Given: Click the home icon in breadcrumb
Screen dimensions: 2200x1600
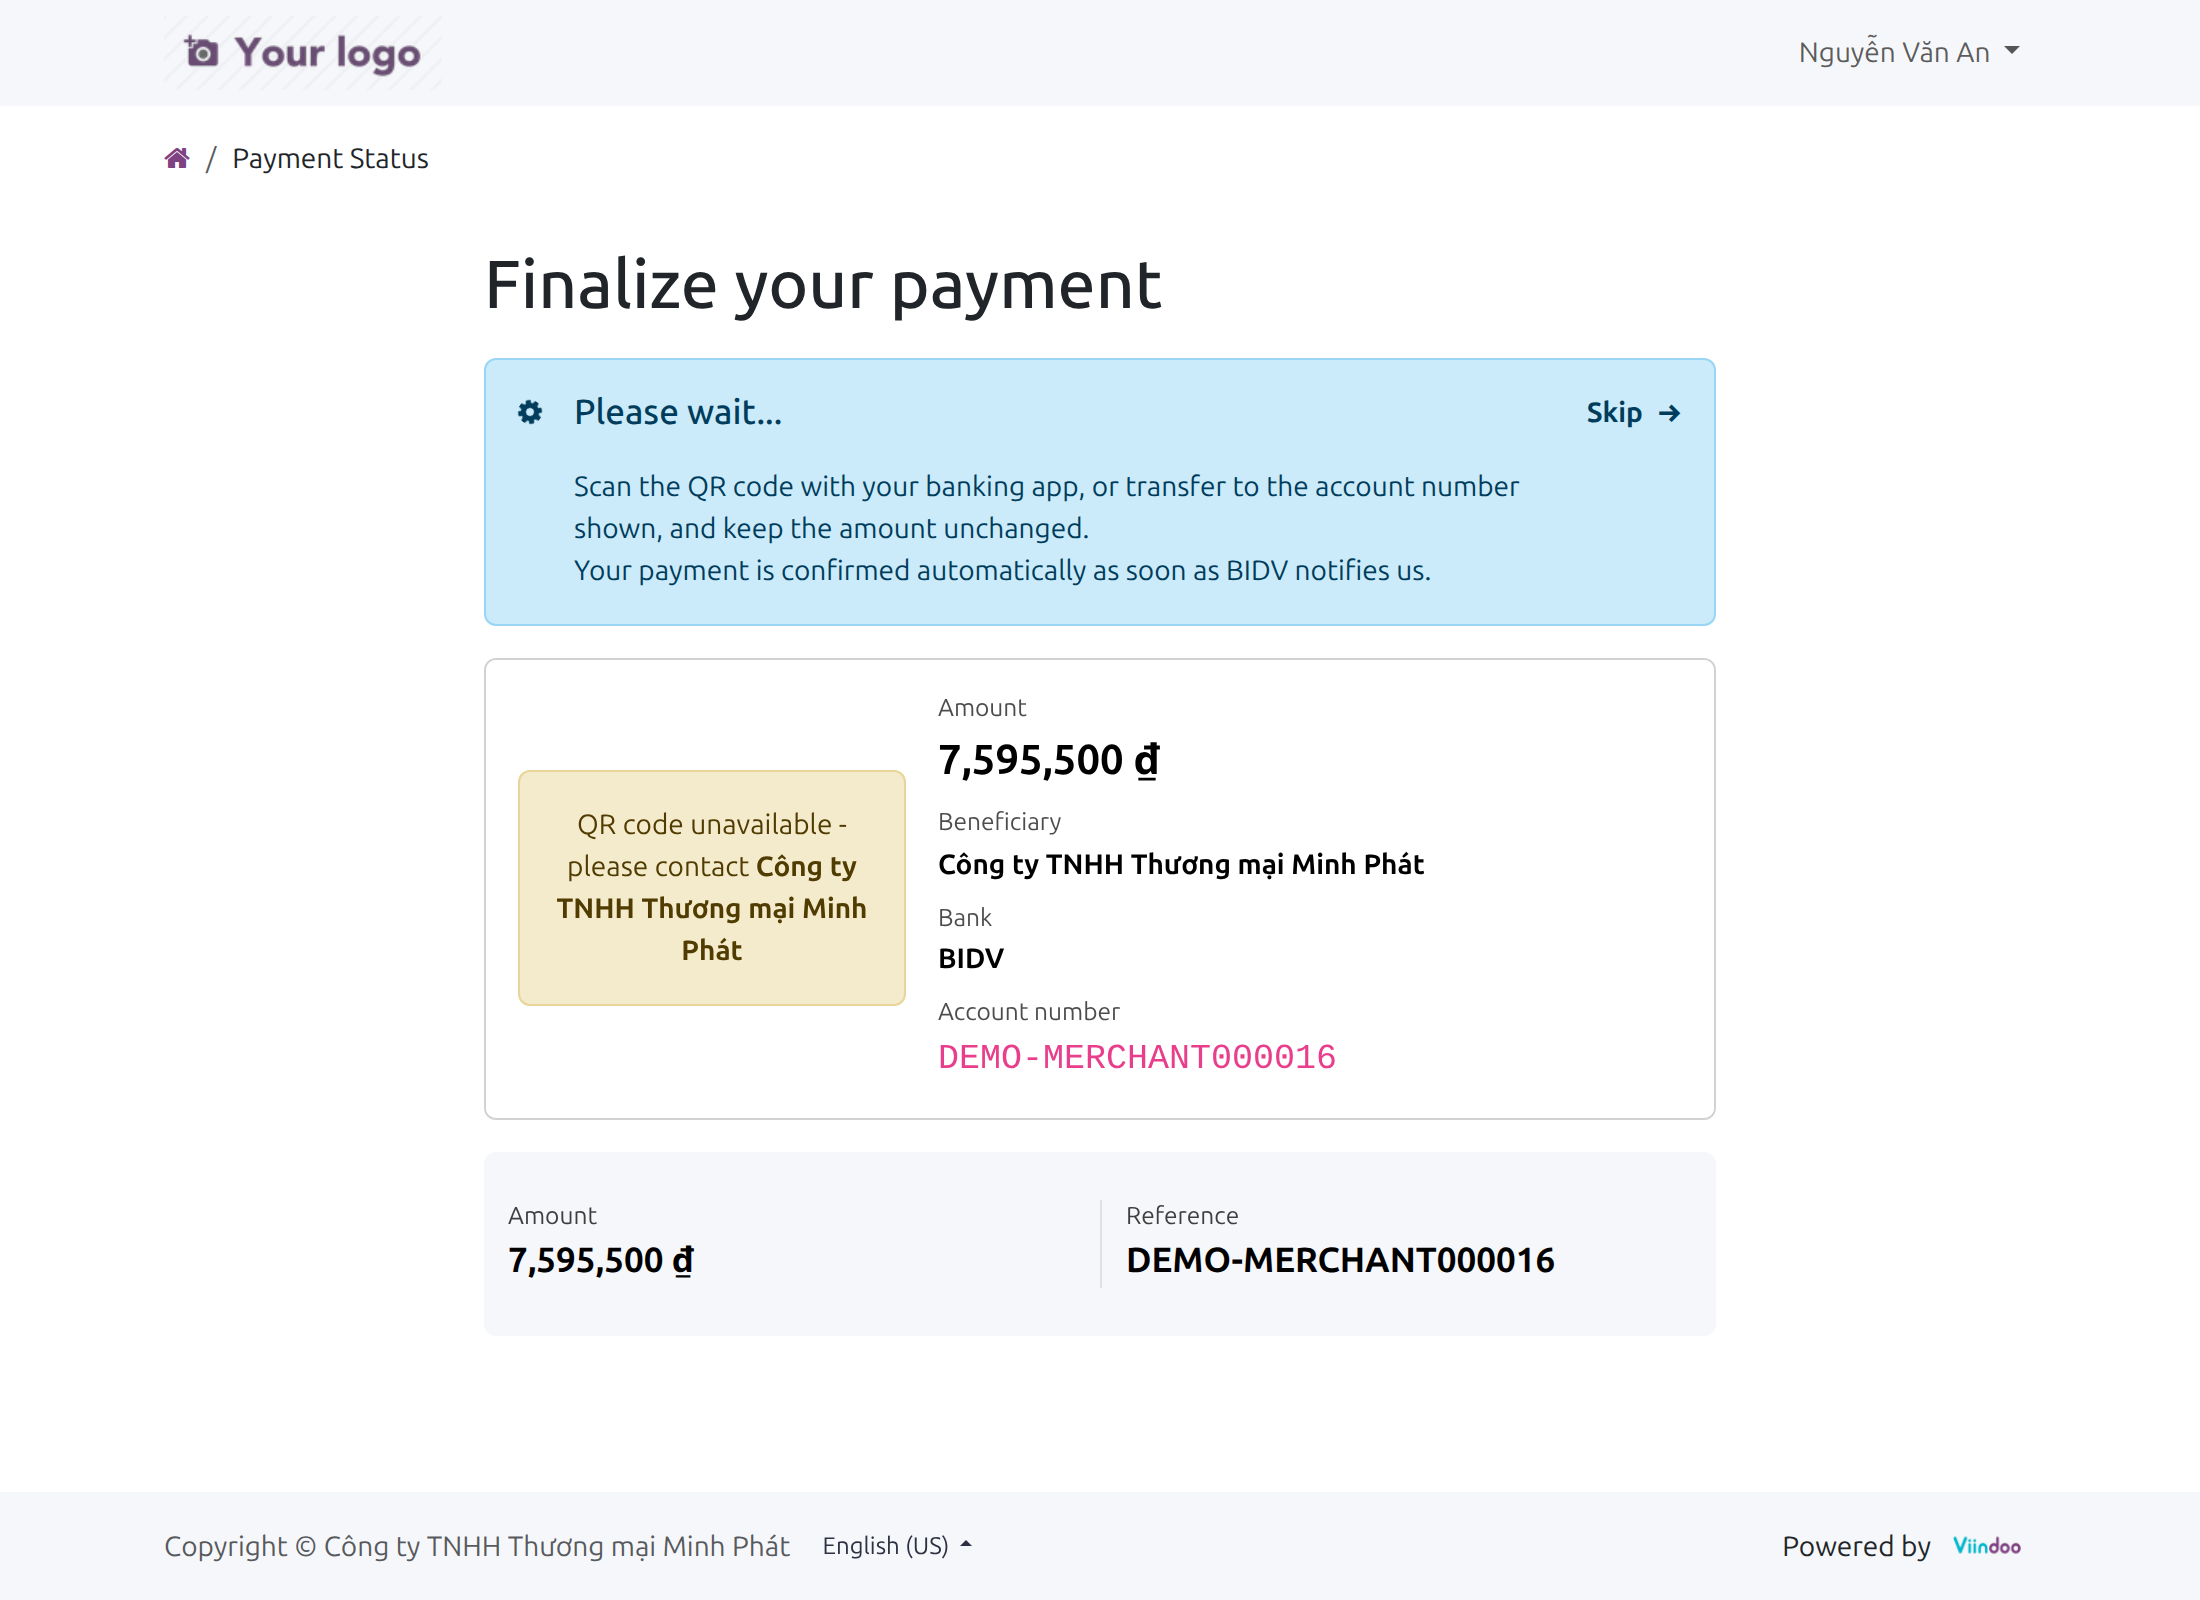Looking at the screenshot, I should 177,158.
